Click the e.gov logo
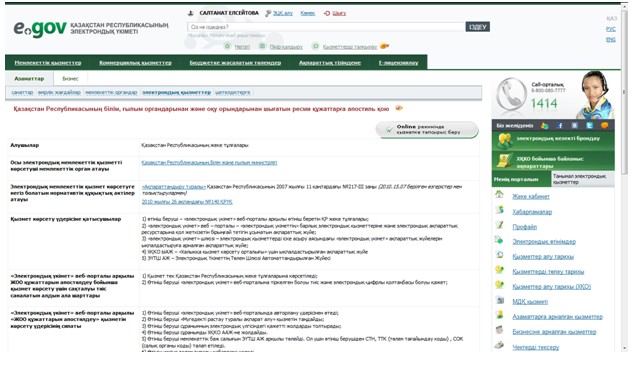The image size is (634, 383). click(x=40, y=28)
